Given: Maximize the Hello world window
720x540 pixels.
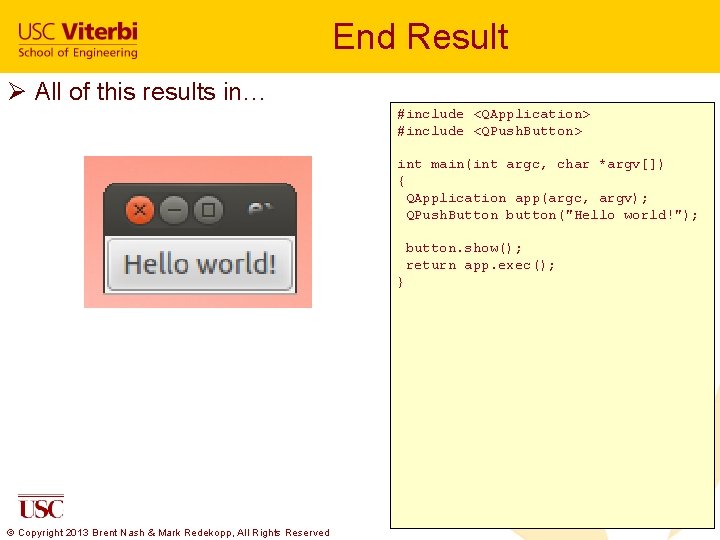Looking at the screenshot, I should coord(208,210).
